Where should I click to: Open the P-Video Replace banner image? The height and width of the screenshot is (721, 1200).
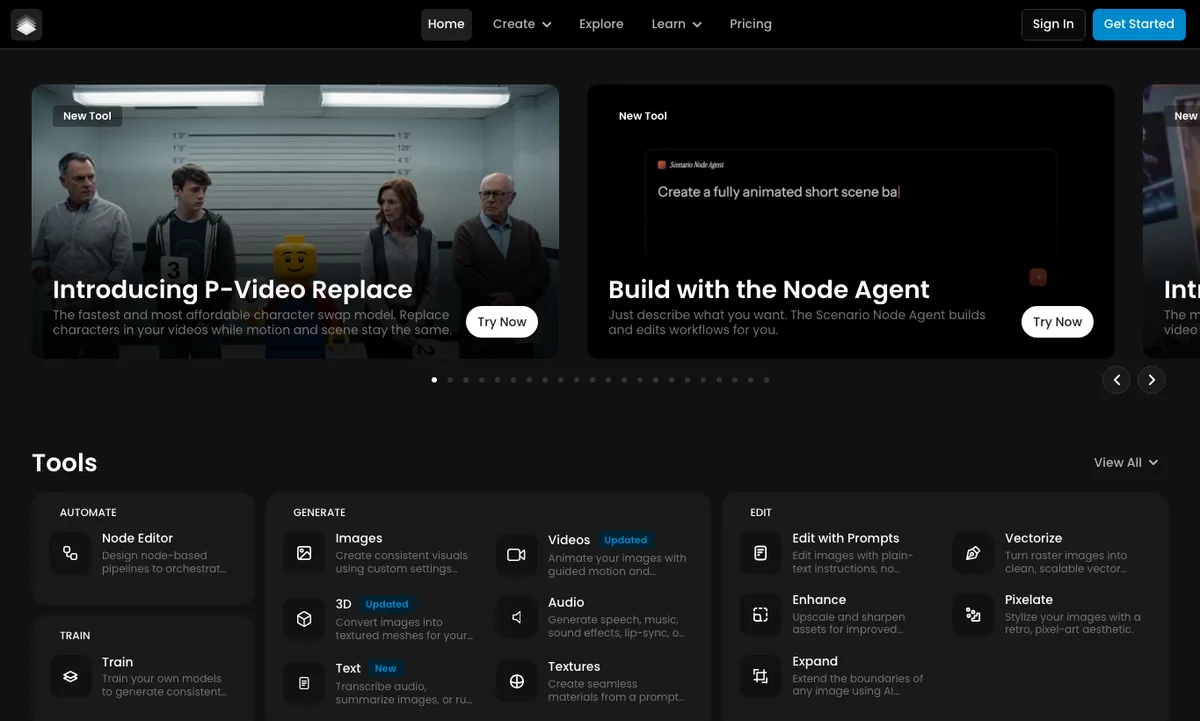295,221
